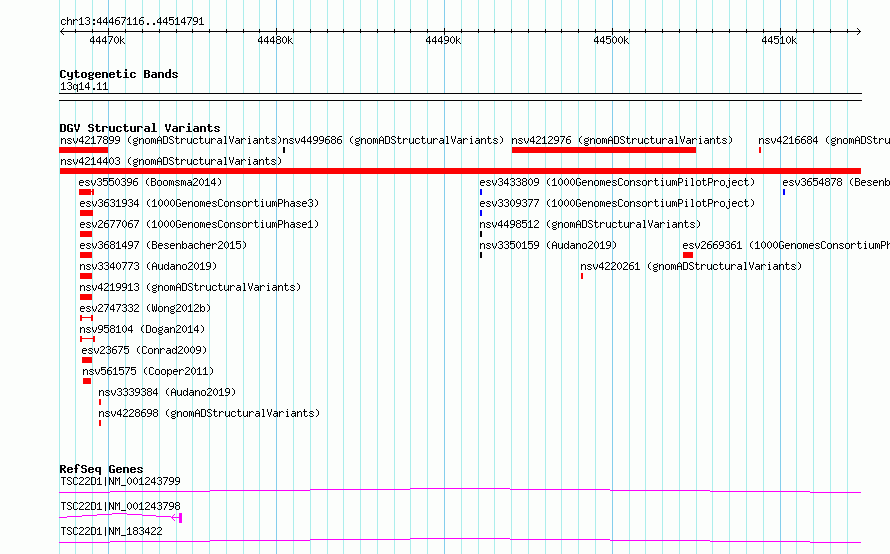
Task: Click the 44480k ruler tick label
Action: (x=275, y=40)
